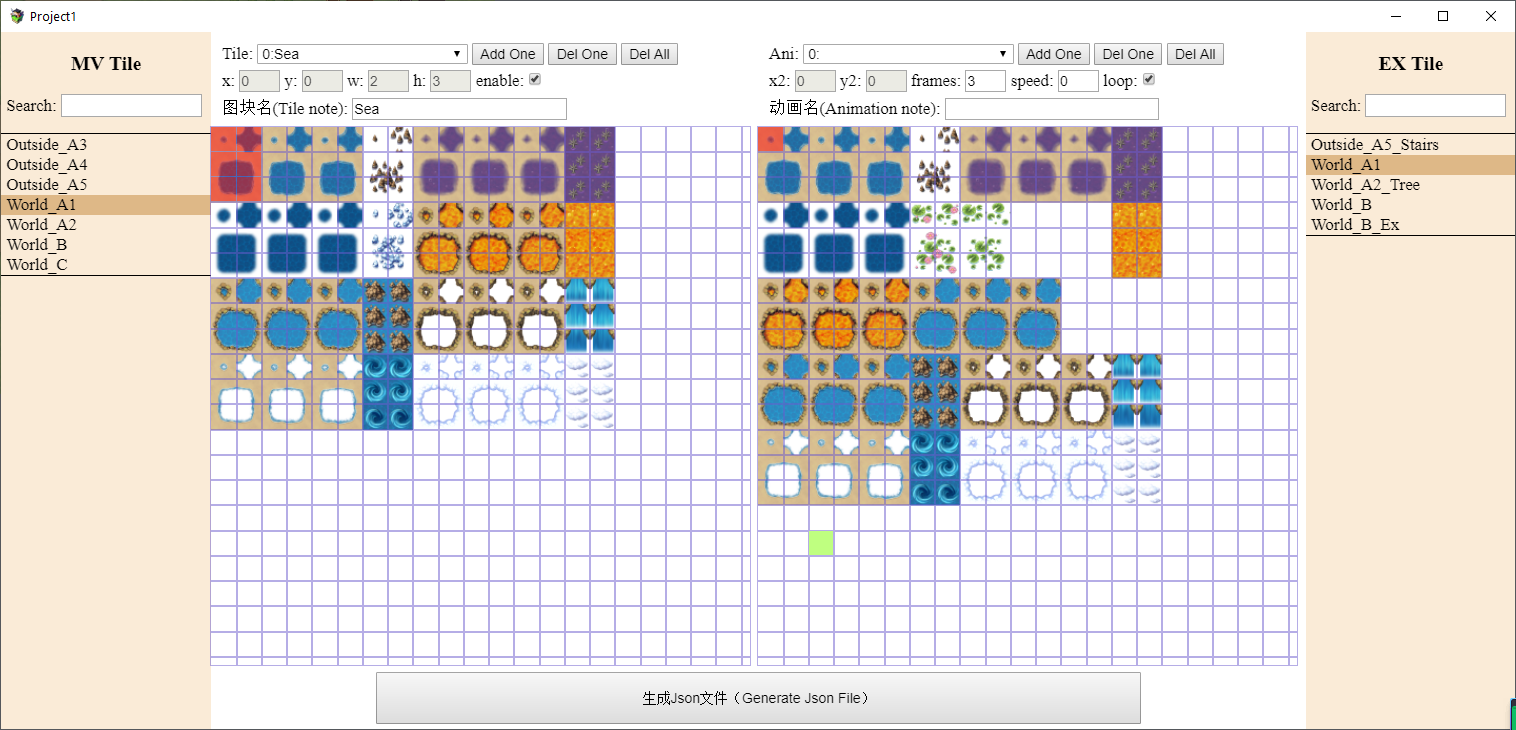Image resolution: width=1516 pixels, height=730 pixels.
Task: Click the y coordinate field
Action: point(322,81)
